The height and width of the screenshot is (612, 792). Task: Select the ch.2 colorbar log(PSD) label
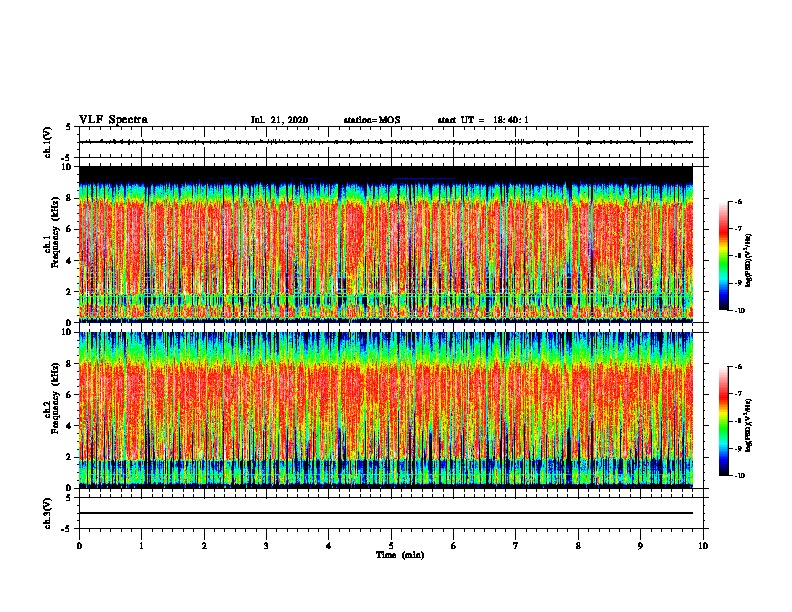click(x=748, y=425)
